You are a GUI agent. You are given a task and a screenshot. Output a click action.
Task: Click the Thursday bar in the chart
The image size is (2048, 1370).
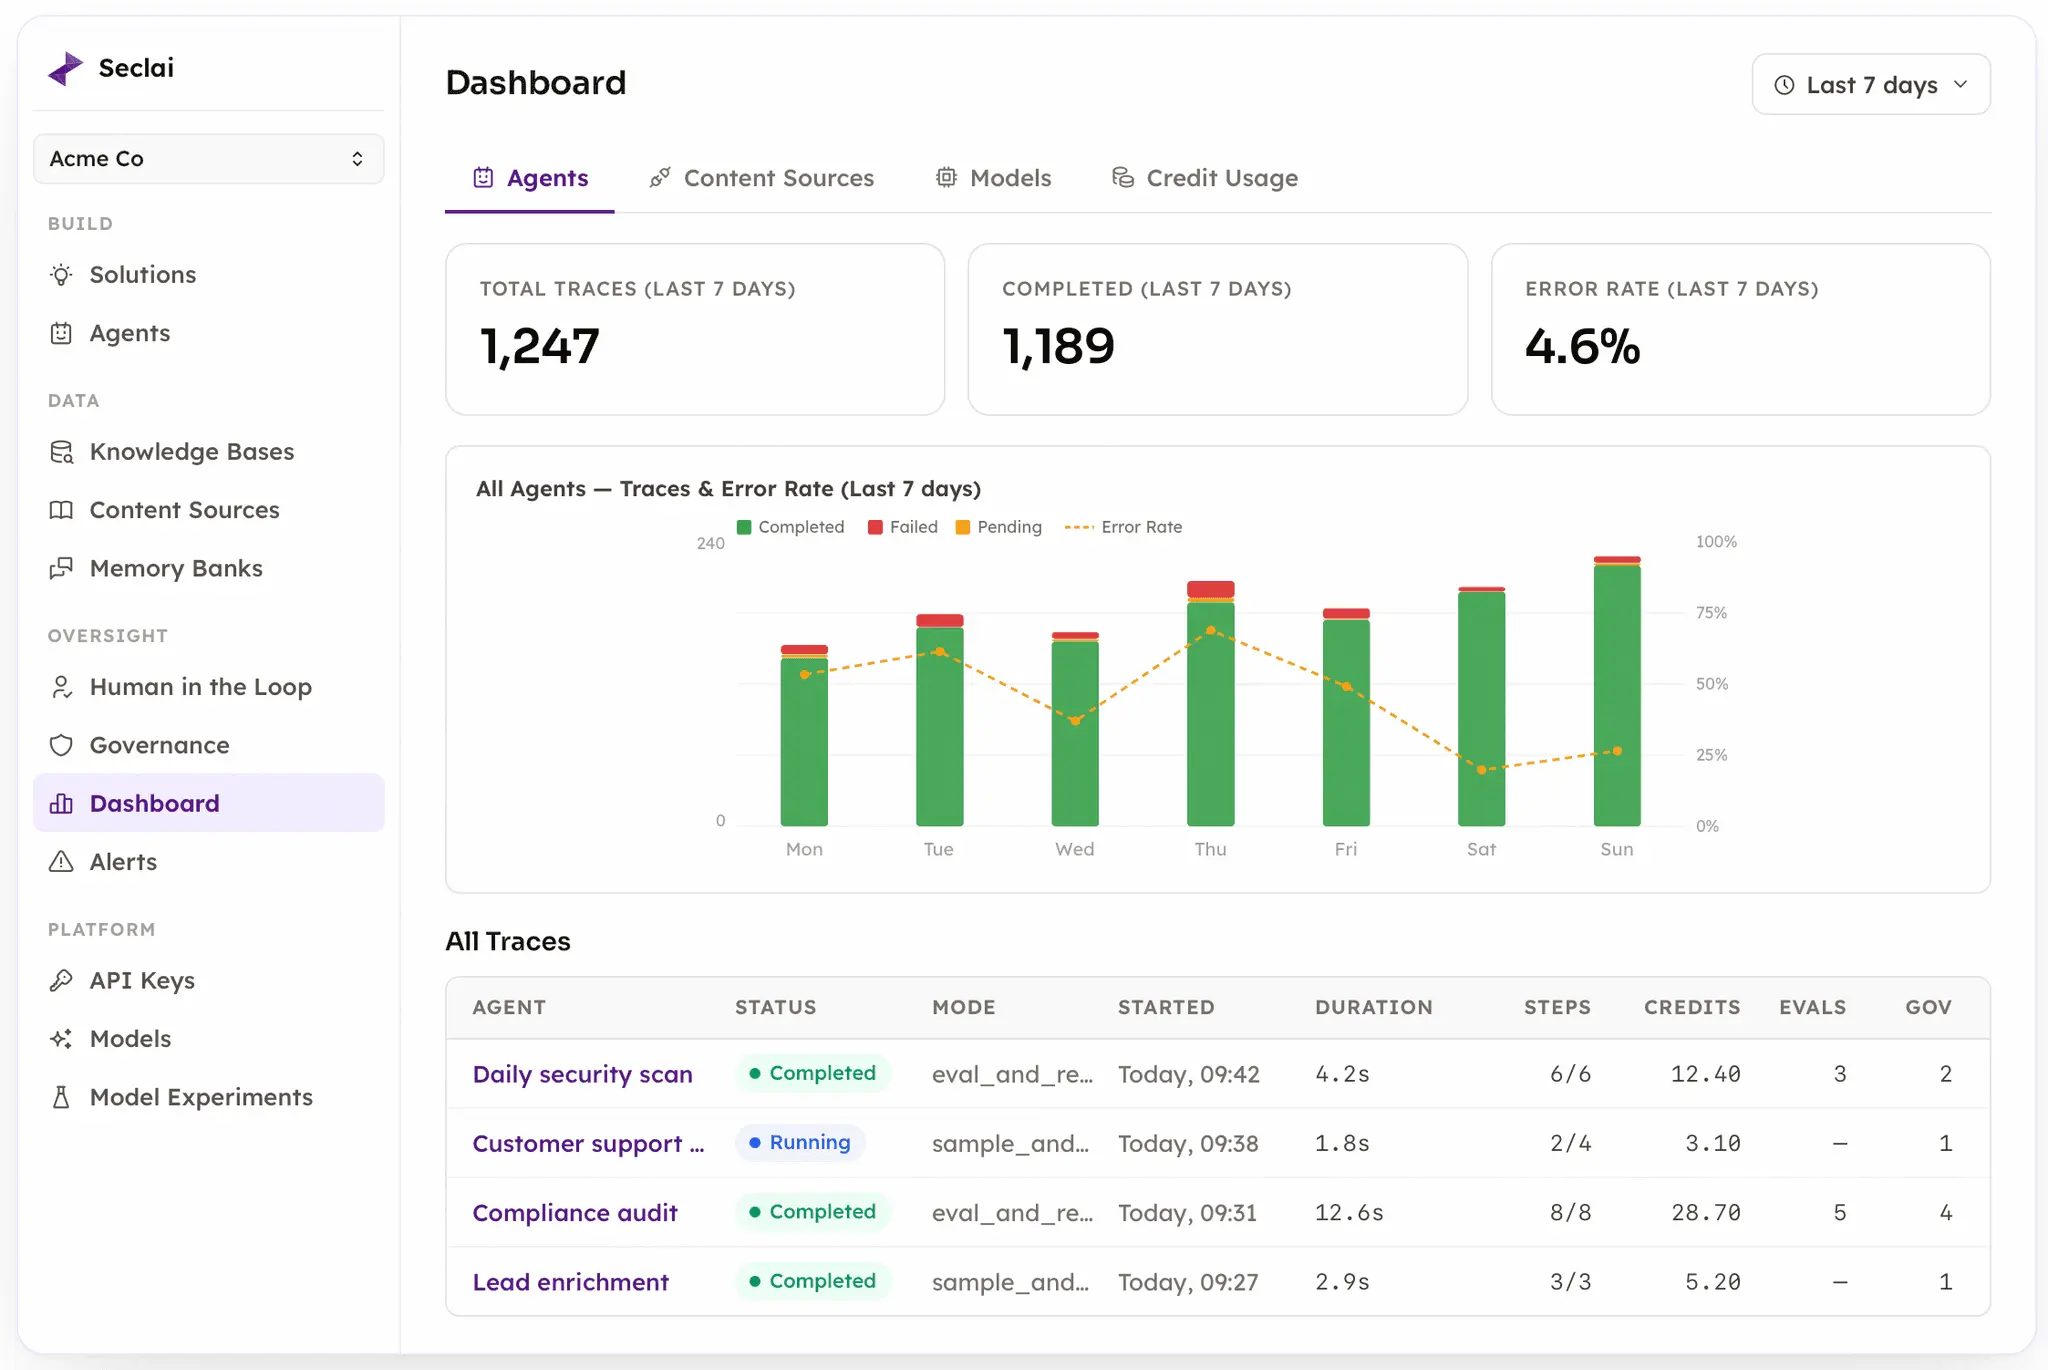tap(1210, 703)
